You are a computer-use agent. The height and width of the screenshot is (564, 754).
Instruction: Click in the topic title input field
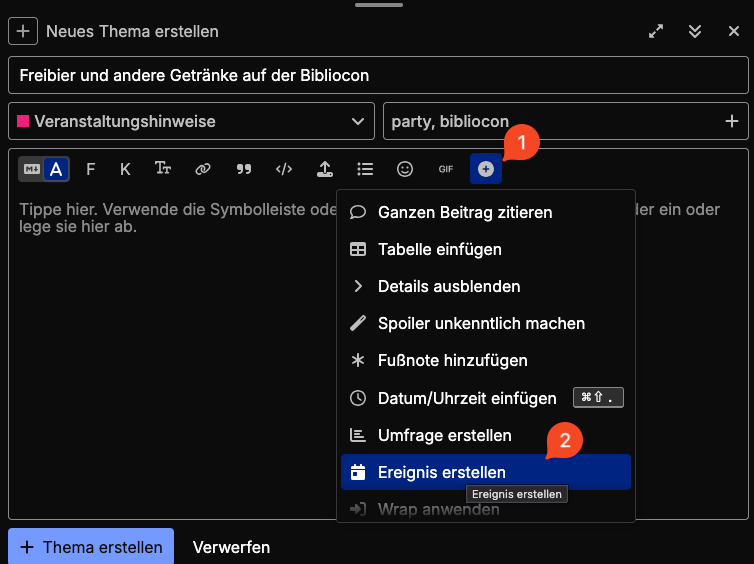tap(377, 75)
